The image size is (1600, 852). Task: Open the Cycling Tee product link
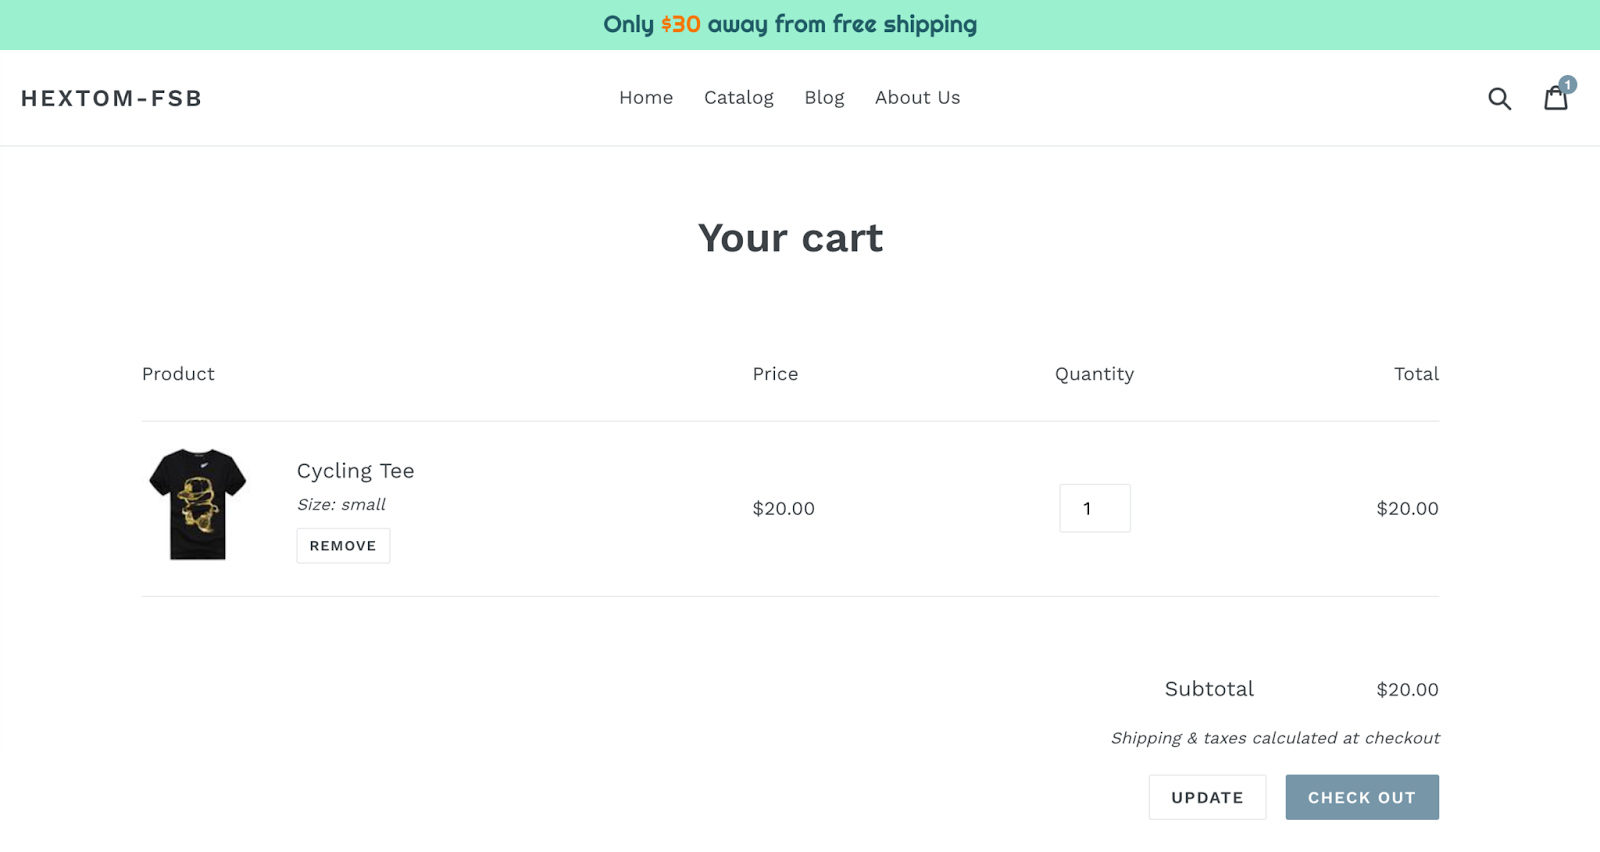coord(355,471)
